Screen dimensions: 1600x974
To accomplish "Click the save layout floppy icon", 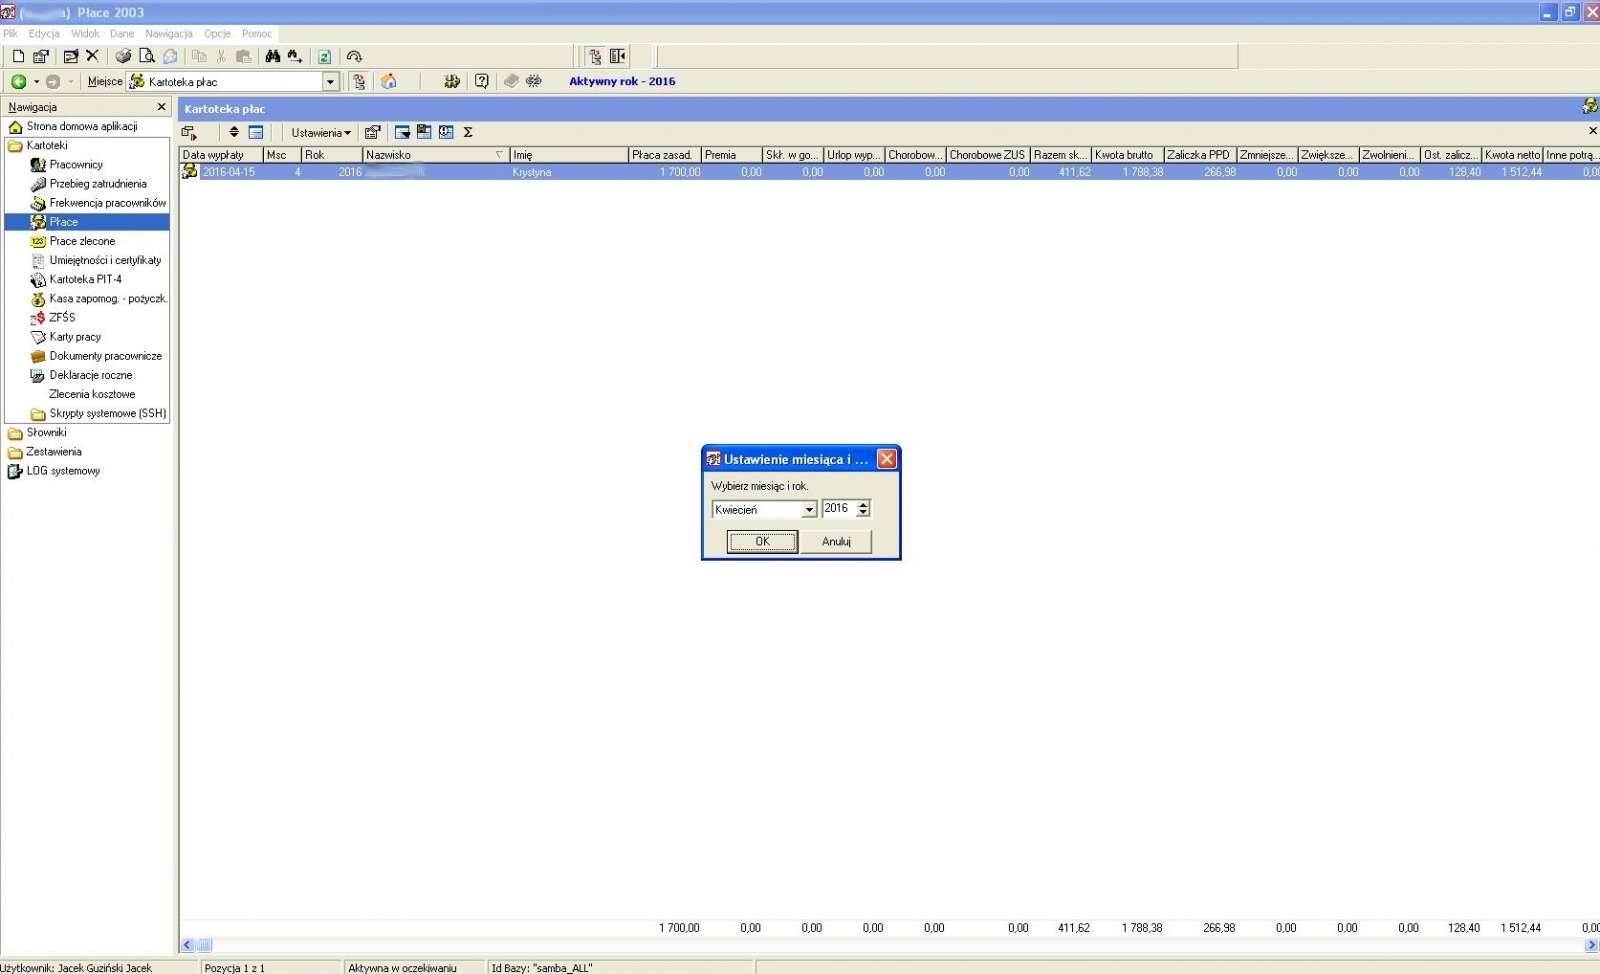I will (x=424, y=132).
